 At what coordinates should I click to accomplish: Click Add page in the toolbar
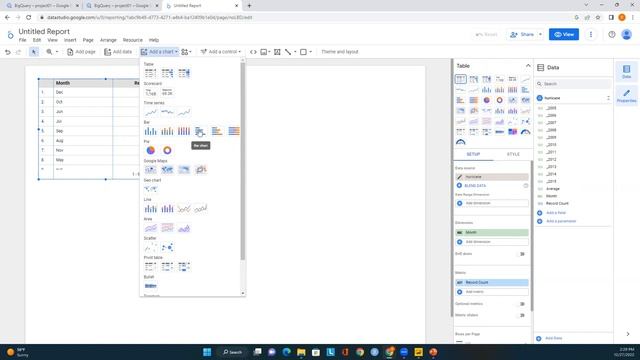pos(81,52)
